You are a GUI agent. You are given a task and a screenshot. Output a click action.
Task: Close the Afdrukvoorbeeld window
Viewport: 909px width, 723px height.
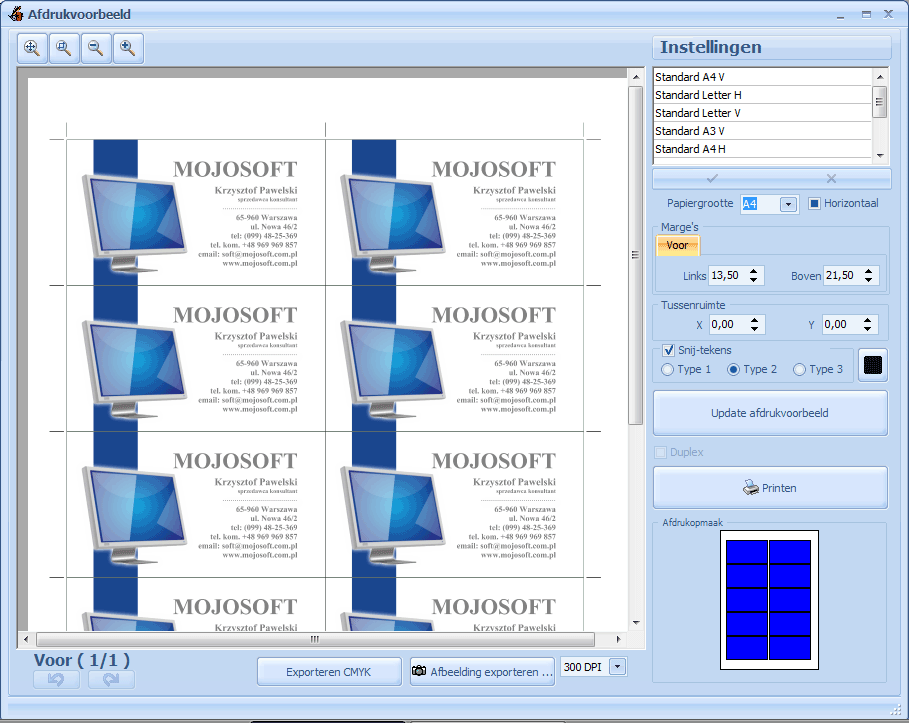[x=888, y=14]
